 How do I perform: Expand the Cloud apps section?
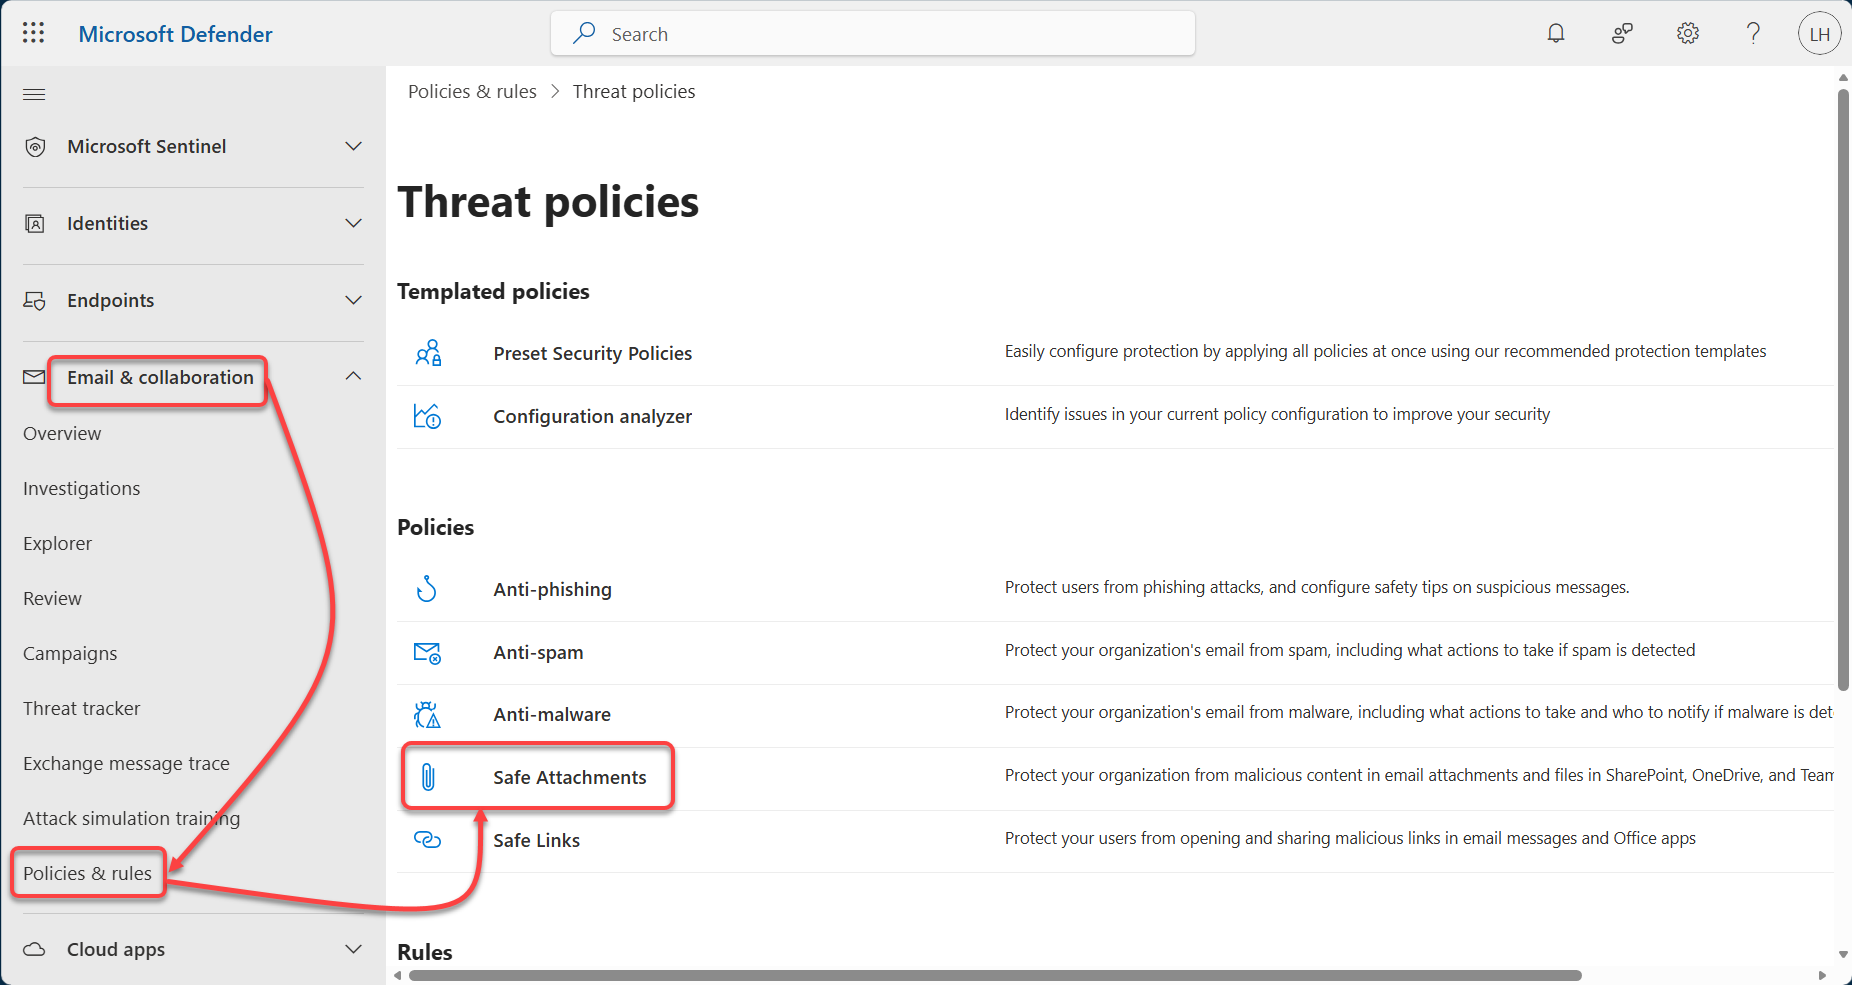coord(353,949)
